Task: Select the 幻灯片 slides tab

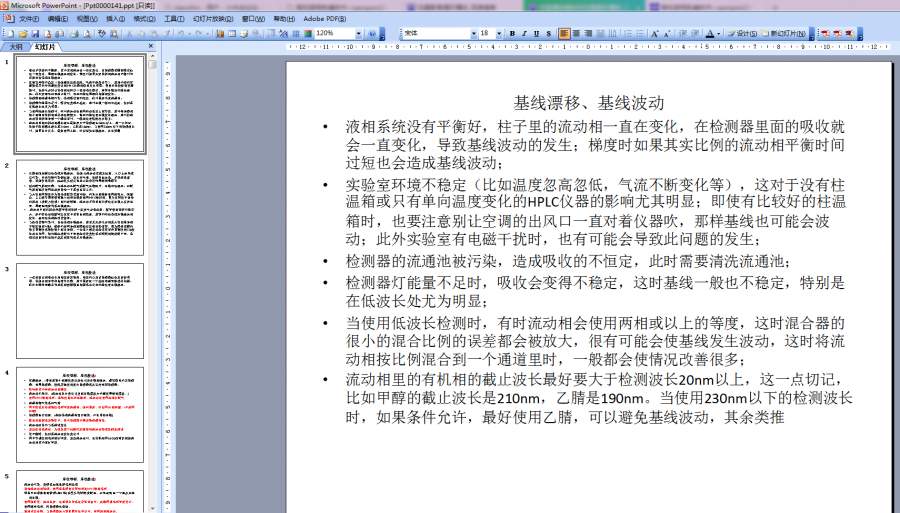Action: click(44, 46)
